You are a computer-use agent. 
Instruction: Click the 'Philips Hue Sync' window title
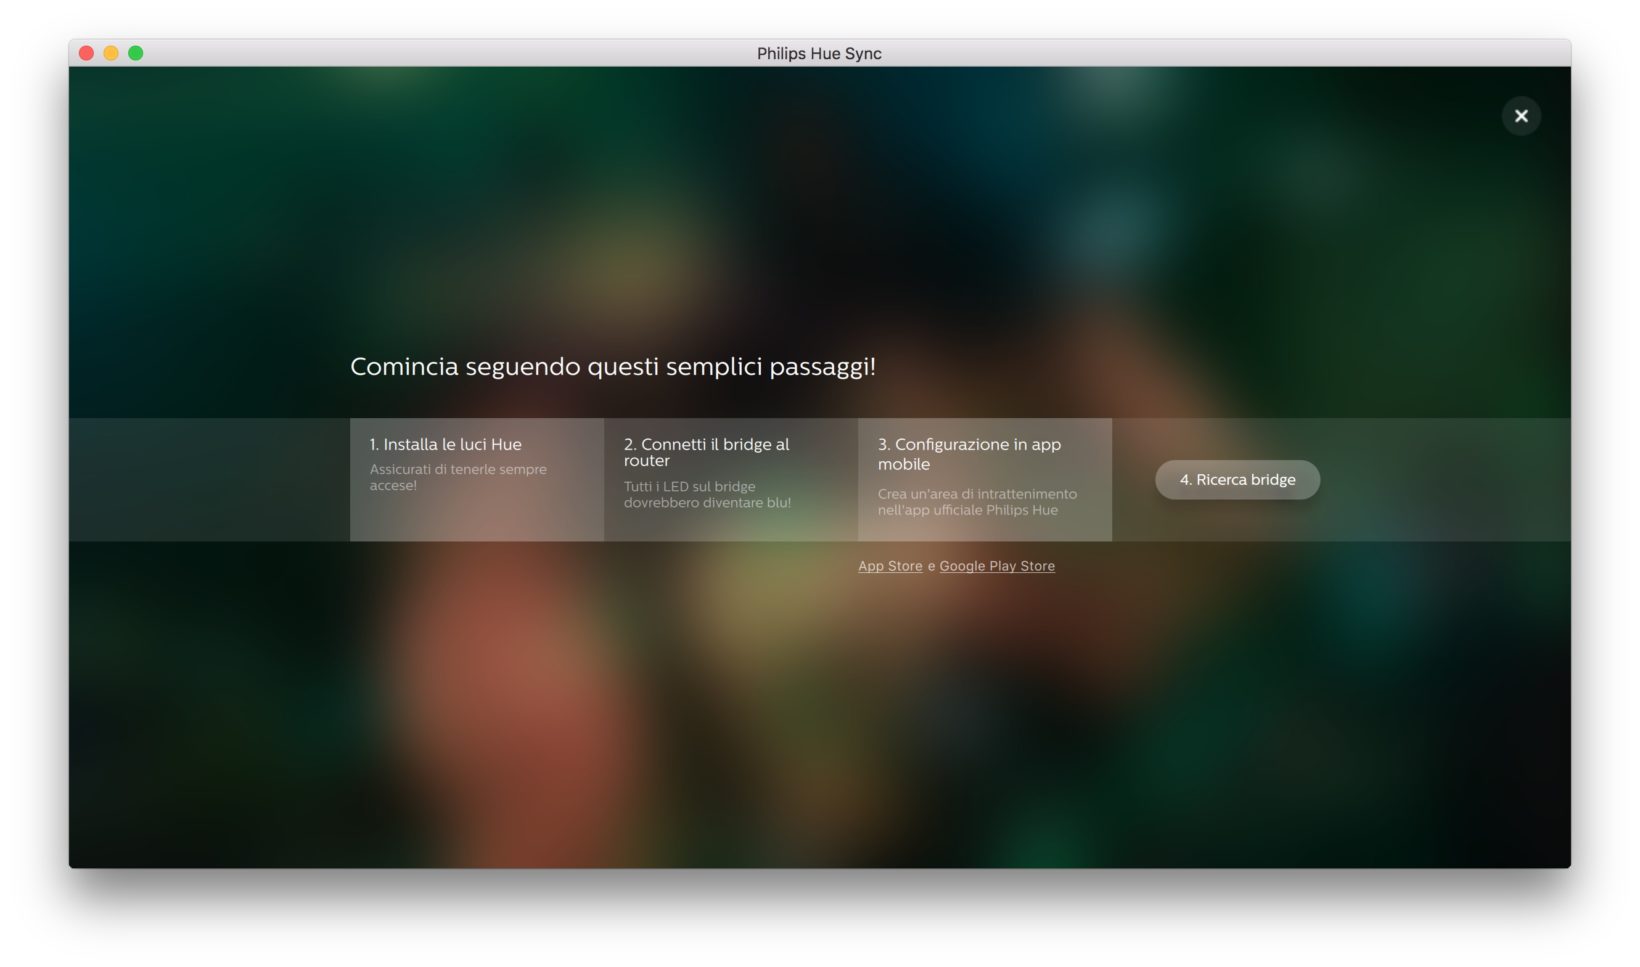point(819,54)
